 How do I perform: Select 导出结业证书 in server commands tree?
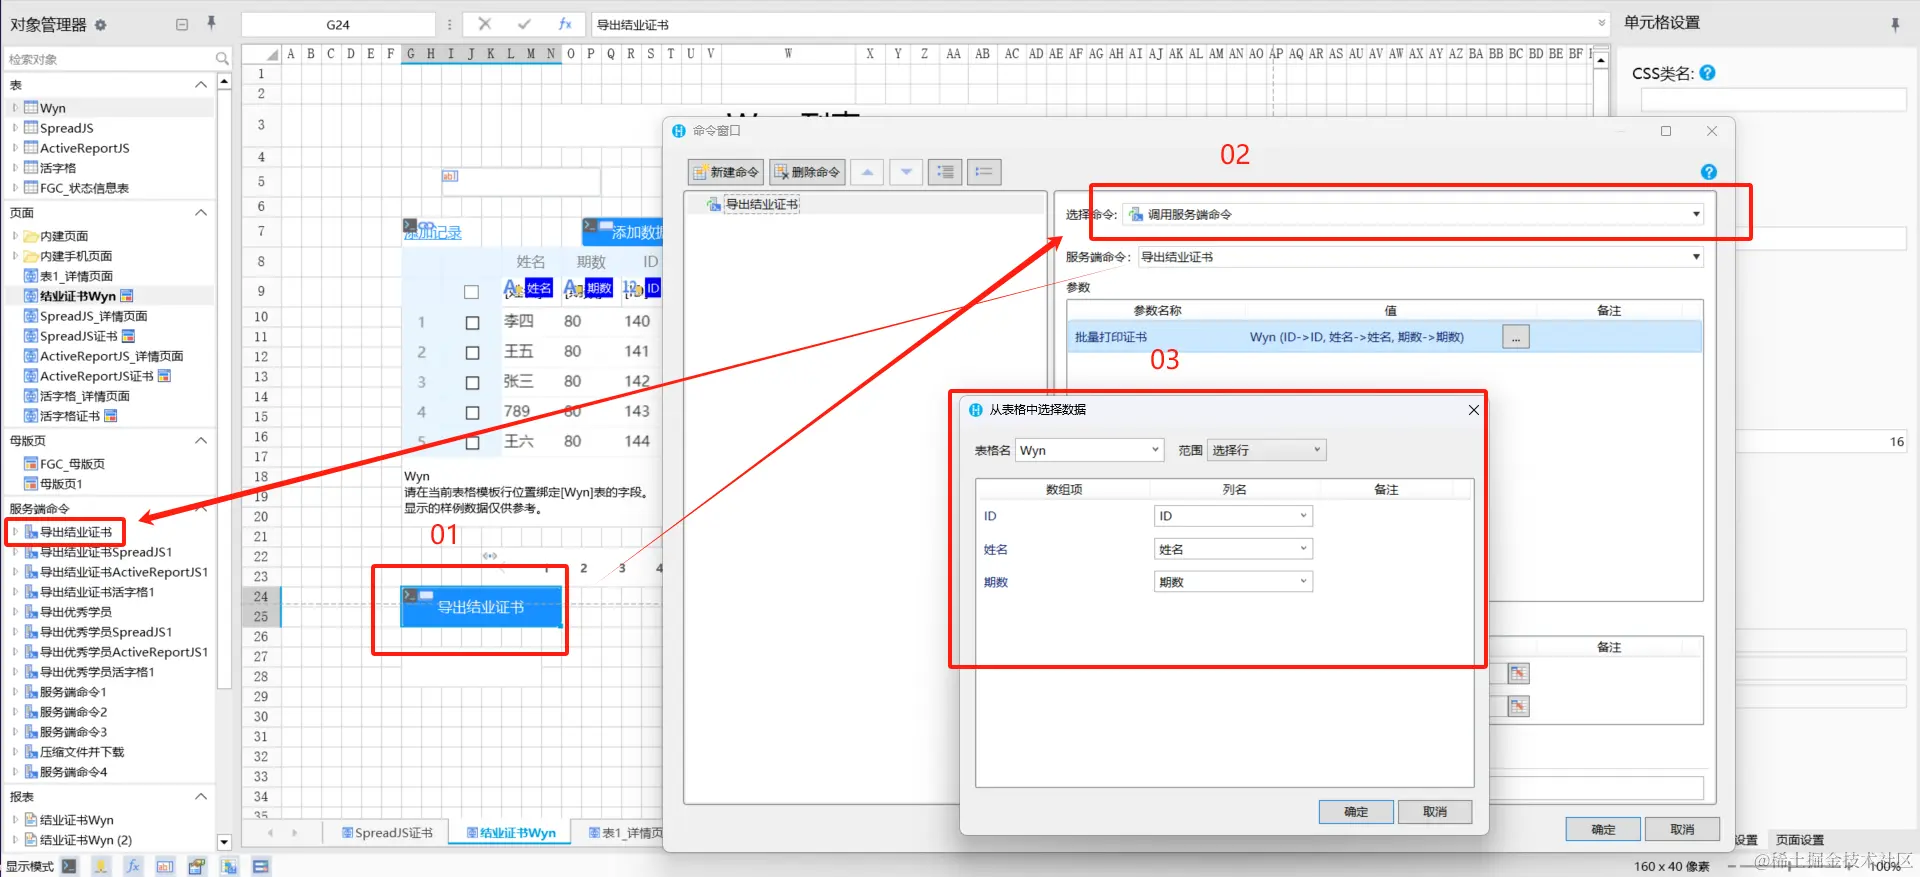point(75,532)
